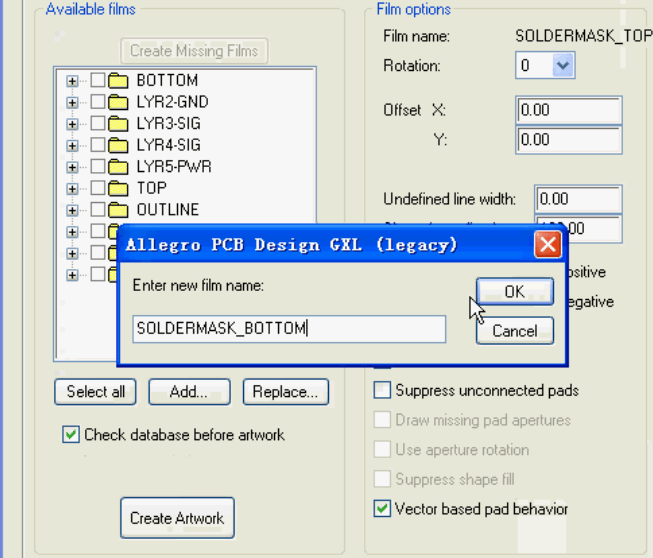Expand the BOTTOM film tree node
This screenshot has width=653, height=558.
(72, 81)
